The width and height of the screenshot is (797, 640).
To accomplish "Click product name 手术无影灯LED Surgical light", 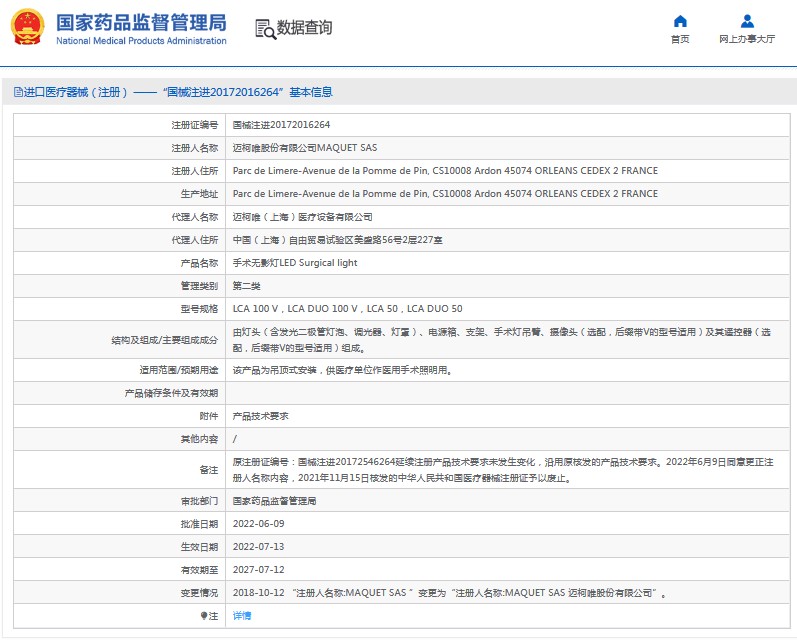I will 295,263.
